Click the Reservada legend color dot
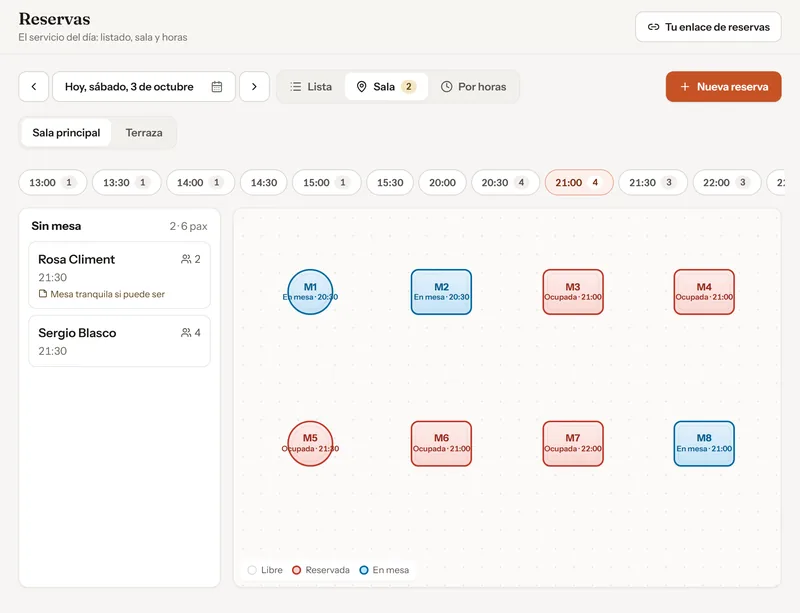The height and width of the screenshot is (613, 800). pyautogui.click(x=296, y=570)
